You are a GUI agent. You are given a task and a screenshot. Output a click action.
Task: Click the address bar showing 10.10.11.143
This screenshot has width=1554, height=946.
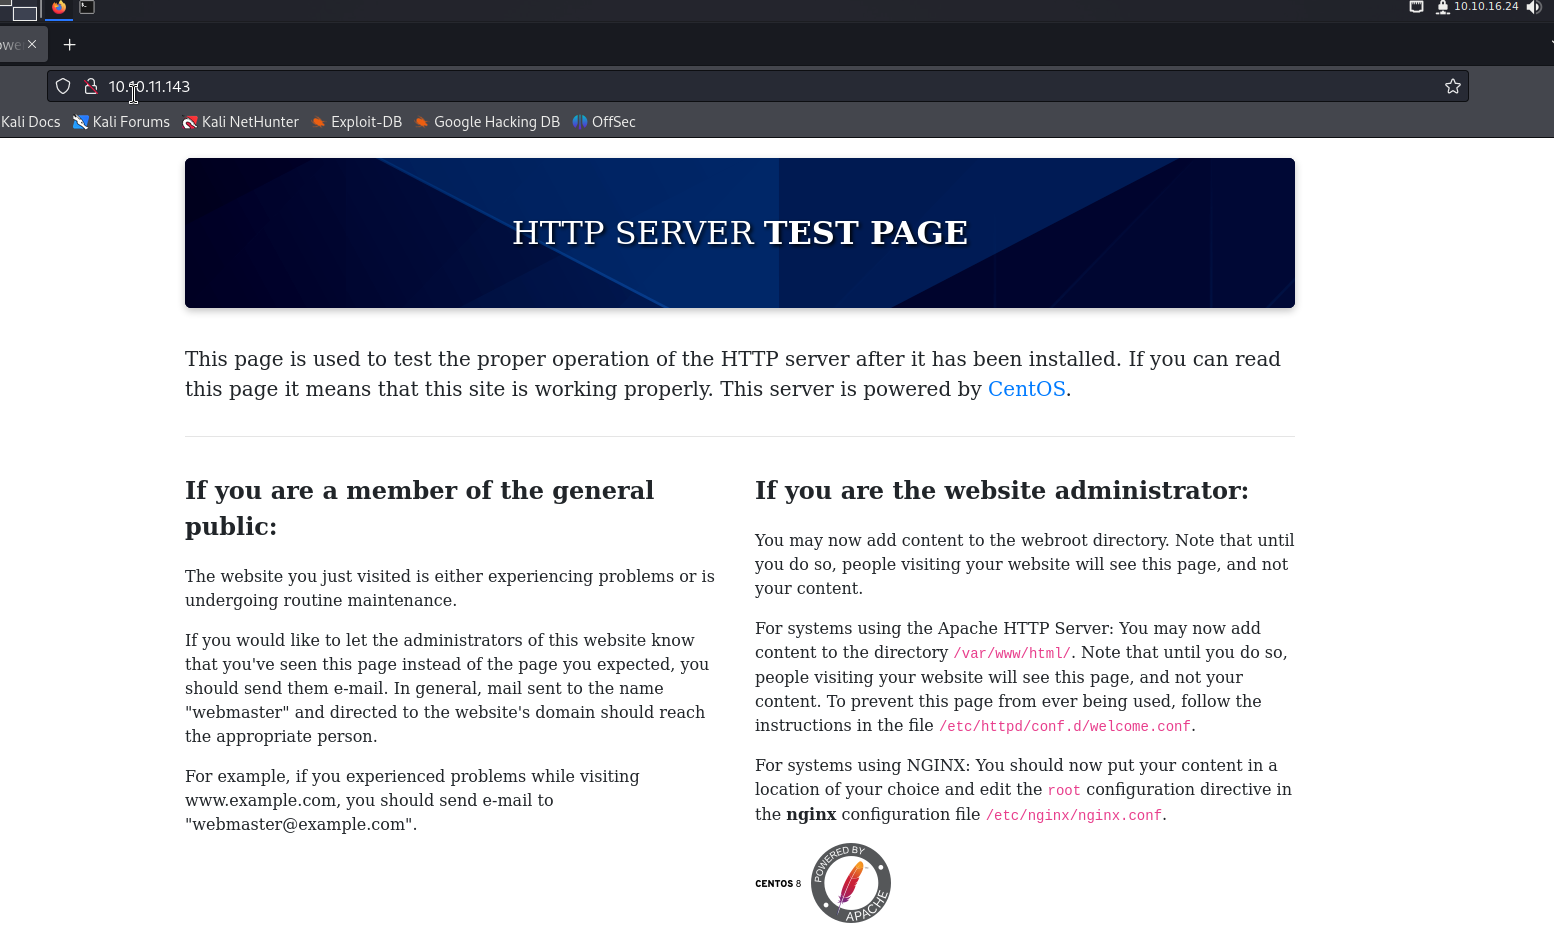[x=700, y=87]
